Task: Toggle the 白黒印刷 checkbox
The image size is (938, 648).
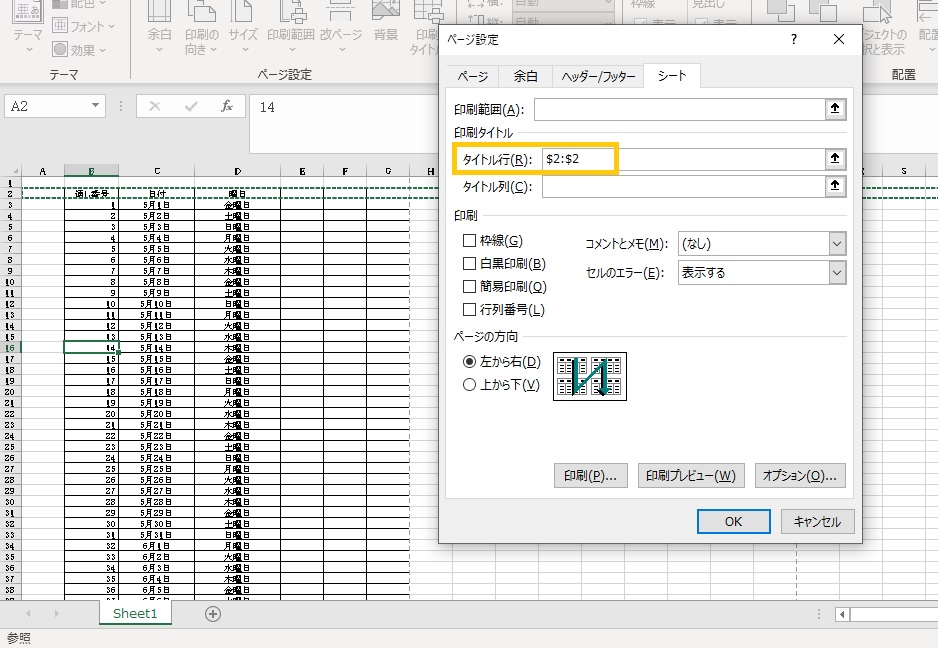Action: click(x=469, y=264)
